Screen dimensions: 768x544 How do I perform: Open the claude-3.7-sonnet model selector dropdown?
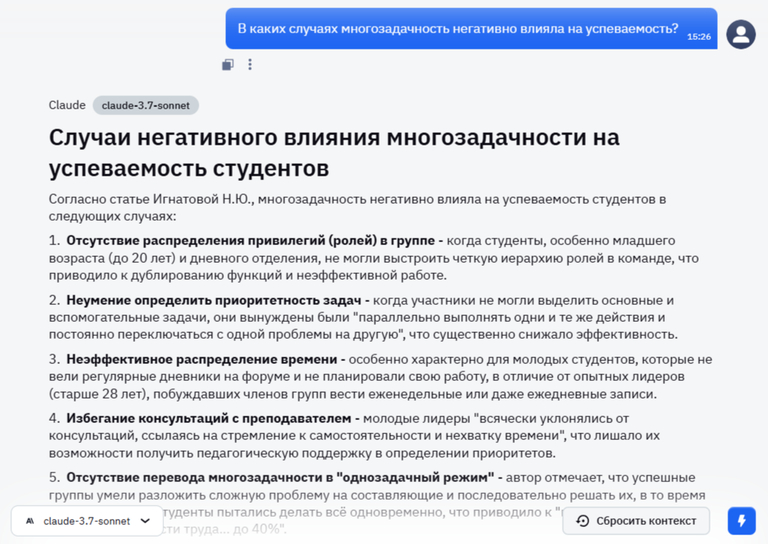point(87,521)
